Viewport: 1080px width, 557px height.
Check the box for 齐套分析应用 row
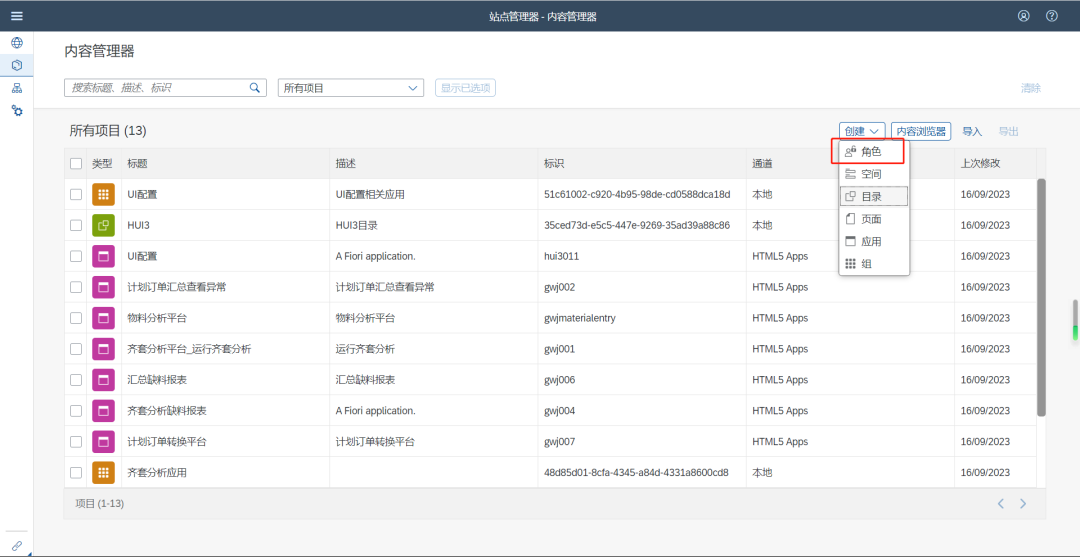(76, 473)
